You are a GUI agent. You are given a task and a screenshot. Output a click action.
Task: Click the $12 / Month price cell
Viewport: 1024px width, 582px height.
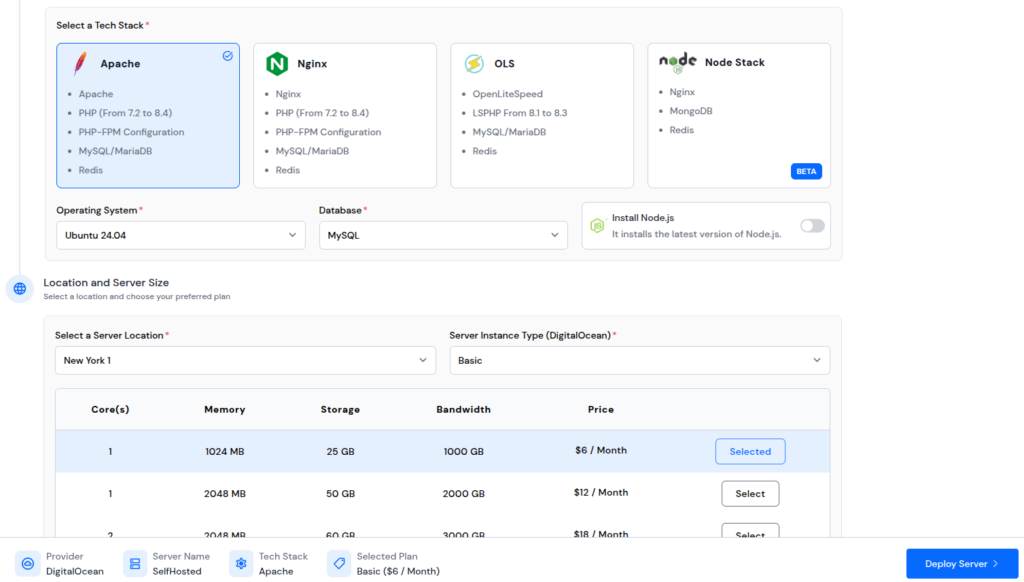click(601, 493)
